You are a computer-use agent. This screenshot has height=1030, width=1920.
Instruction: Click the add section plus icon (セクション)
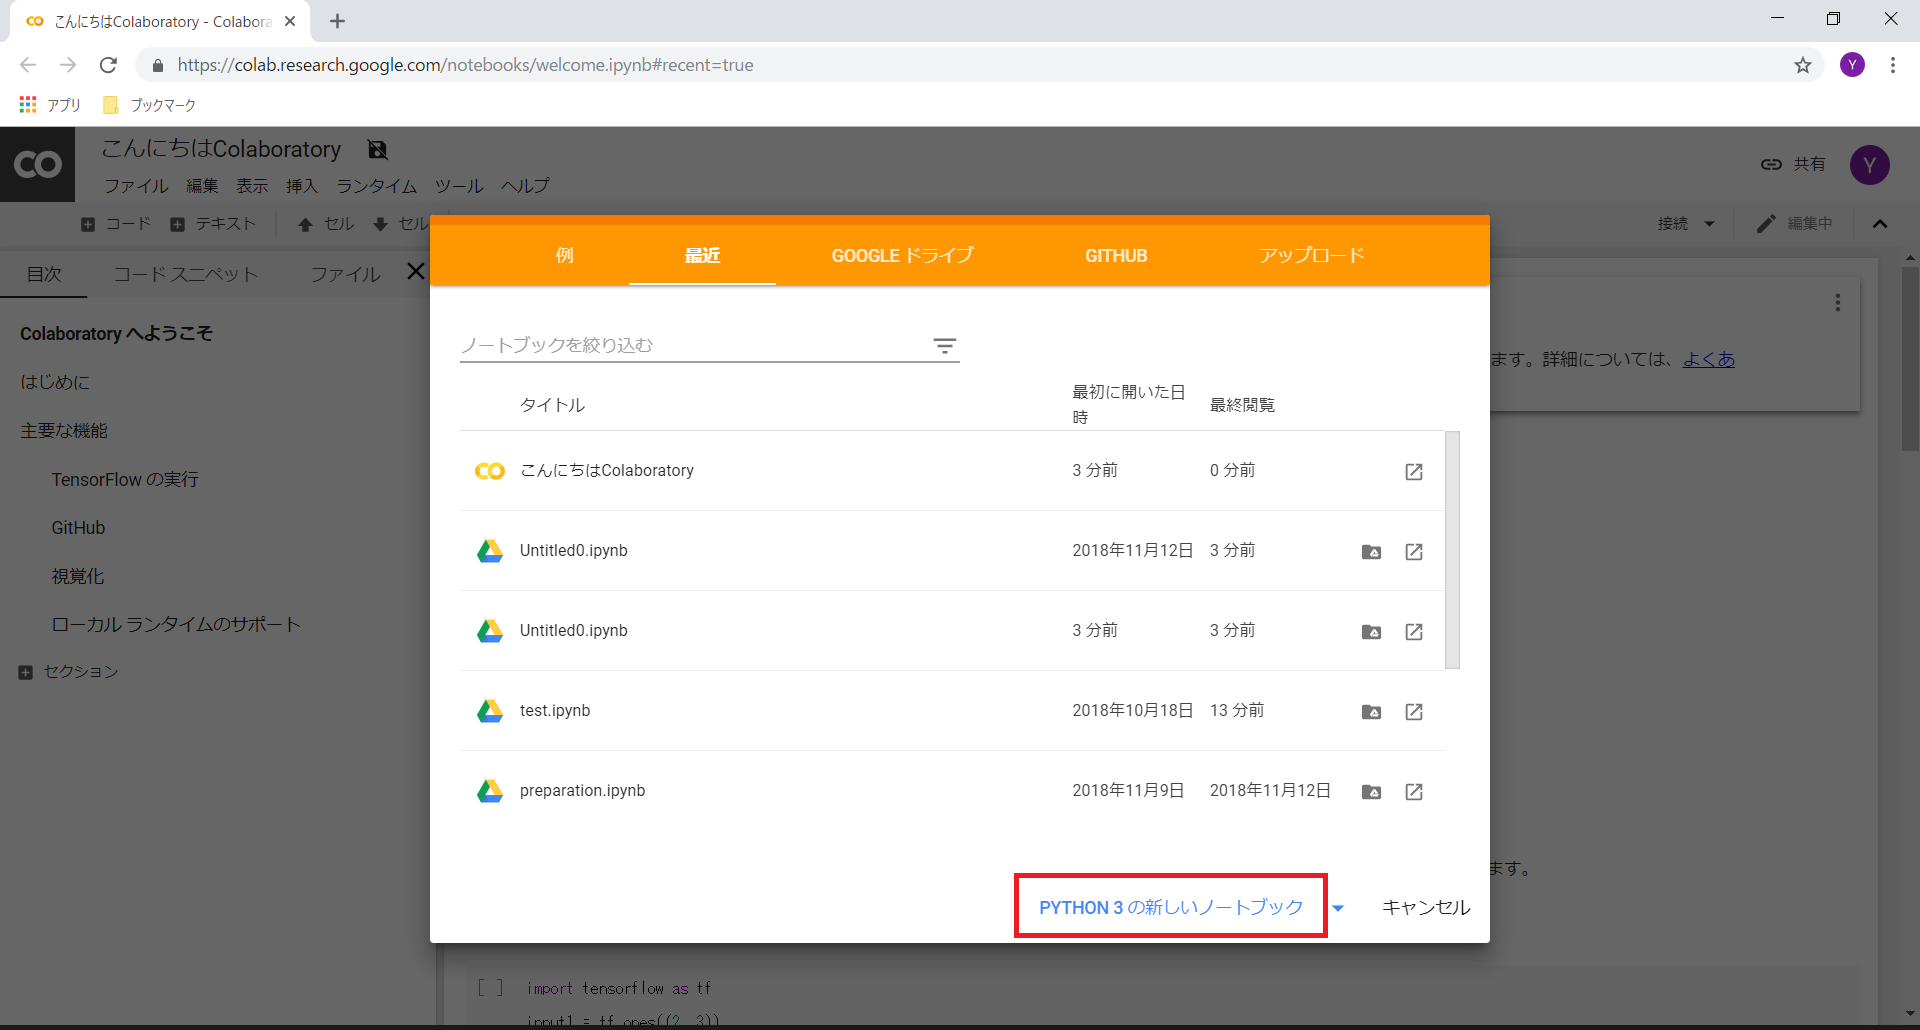[x=26, y=672]
